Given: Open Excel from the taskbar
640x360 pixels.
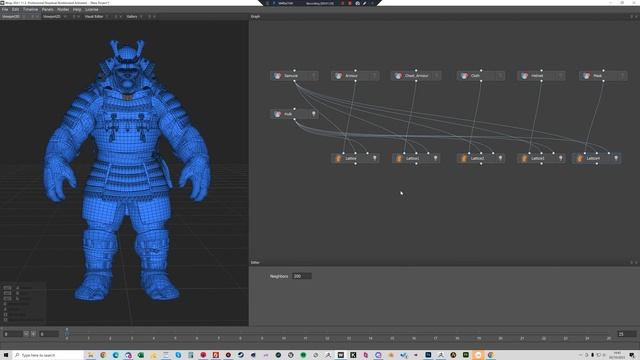Looking at the screenshot, I should (x=141, y=355).
